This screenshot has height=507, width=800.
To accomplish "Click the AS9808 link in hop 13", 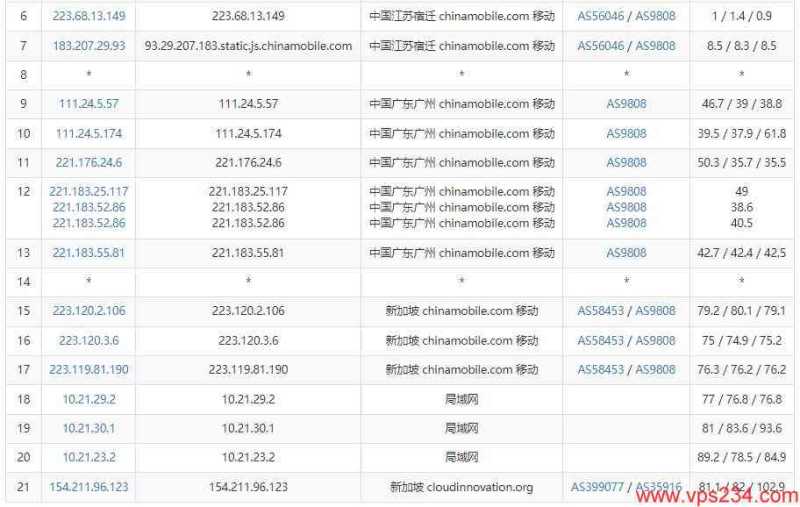I will coord(626,252).
